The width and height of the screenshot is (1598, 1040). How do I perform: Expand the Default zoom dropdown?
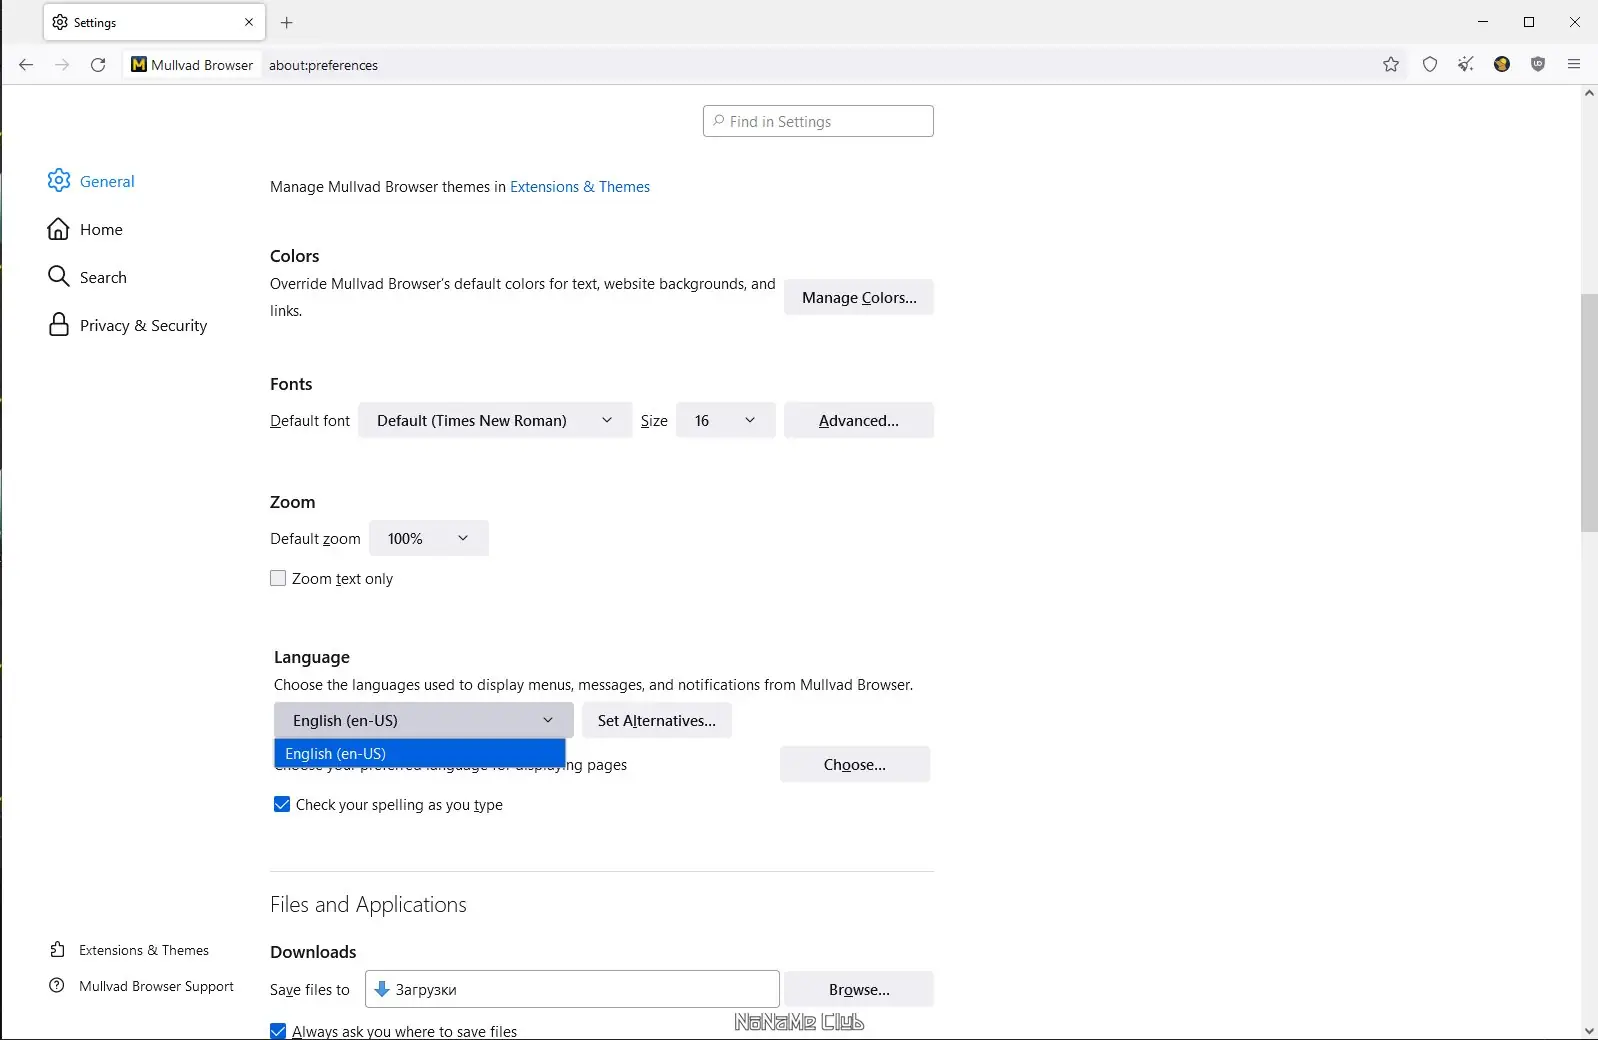click(429, 539)
